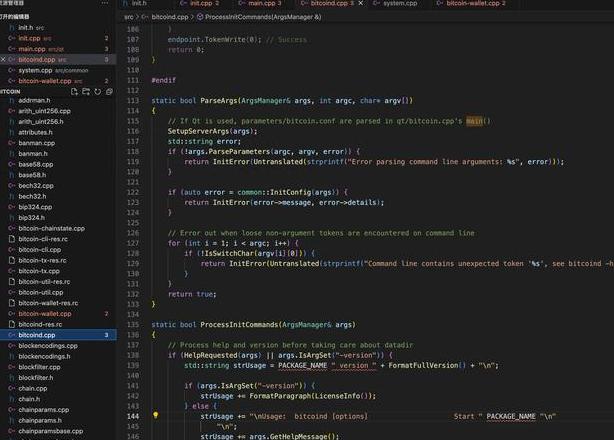
Task: Click the src breadcrumb
Action: tap(129, 17)
